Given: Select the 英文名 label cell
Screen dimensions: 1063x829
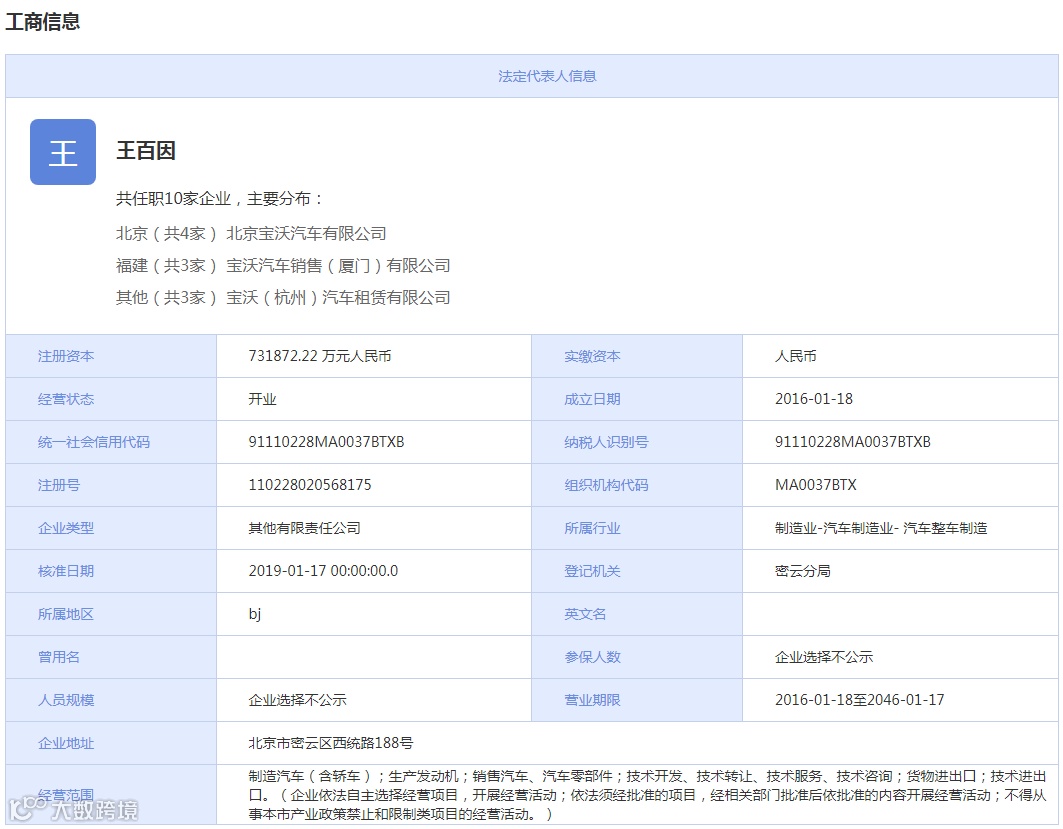Looking at the screenshot, I should click(637, 614).
